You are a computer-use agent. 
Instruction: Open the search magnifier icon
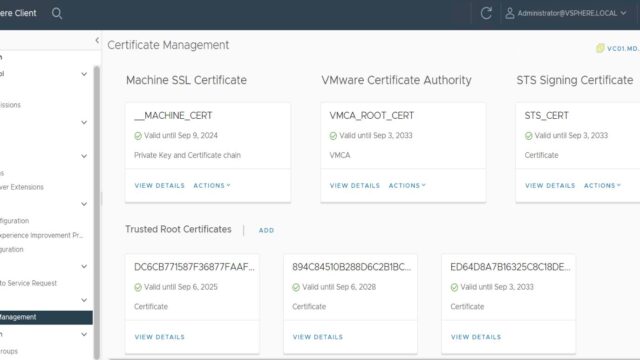[x=57, y=13]
